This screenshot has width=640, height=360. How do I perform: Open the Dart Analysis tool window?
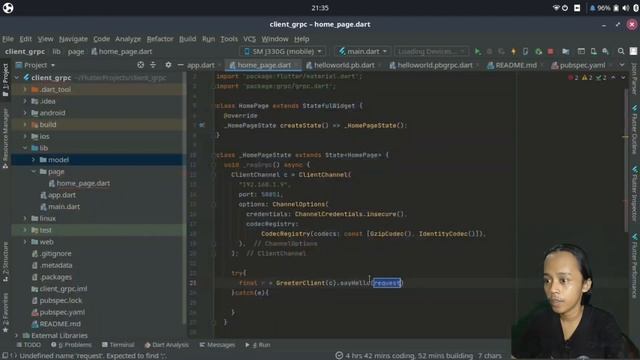pos(167,345)
